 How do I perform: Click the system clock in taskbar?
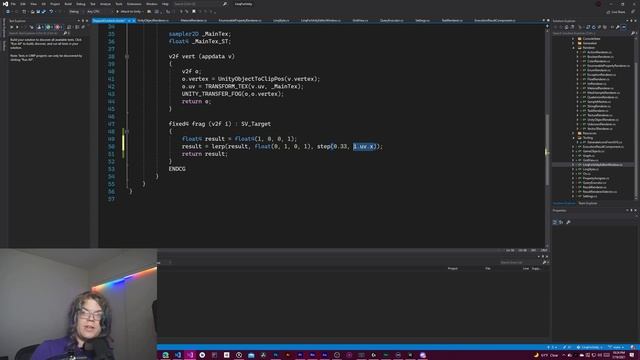(619, 355)
